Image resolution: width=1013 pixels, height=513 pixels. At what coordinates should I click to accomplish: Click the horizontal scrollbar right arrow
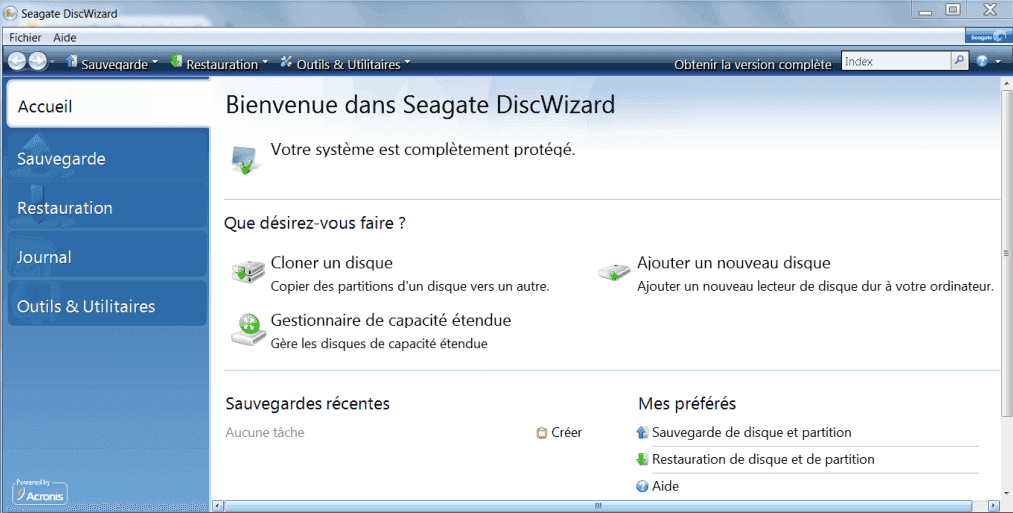995,506
